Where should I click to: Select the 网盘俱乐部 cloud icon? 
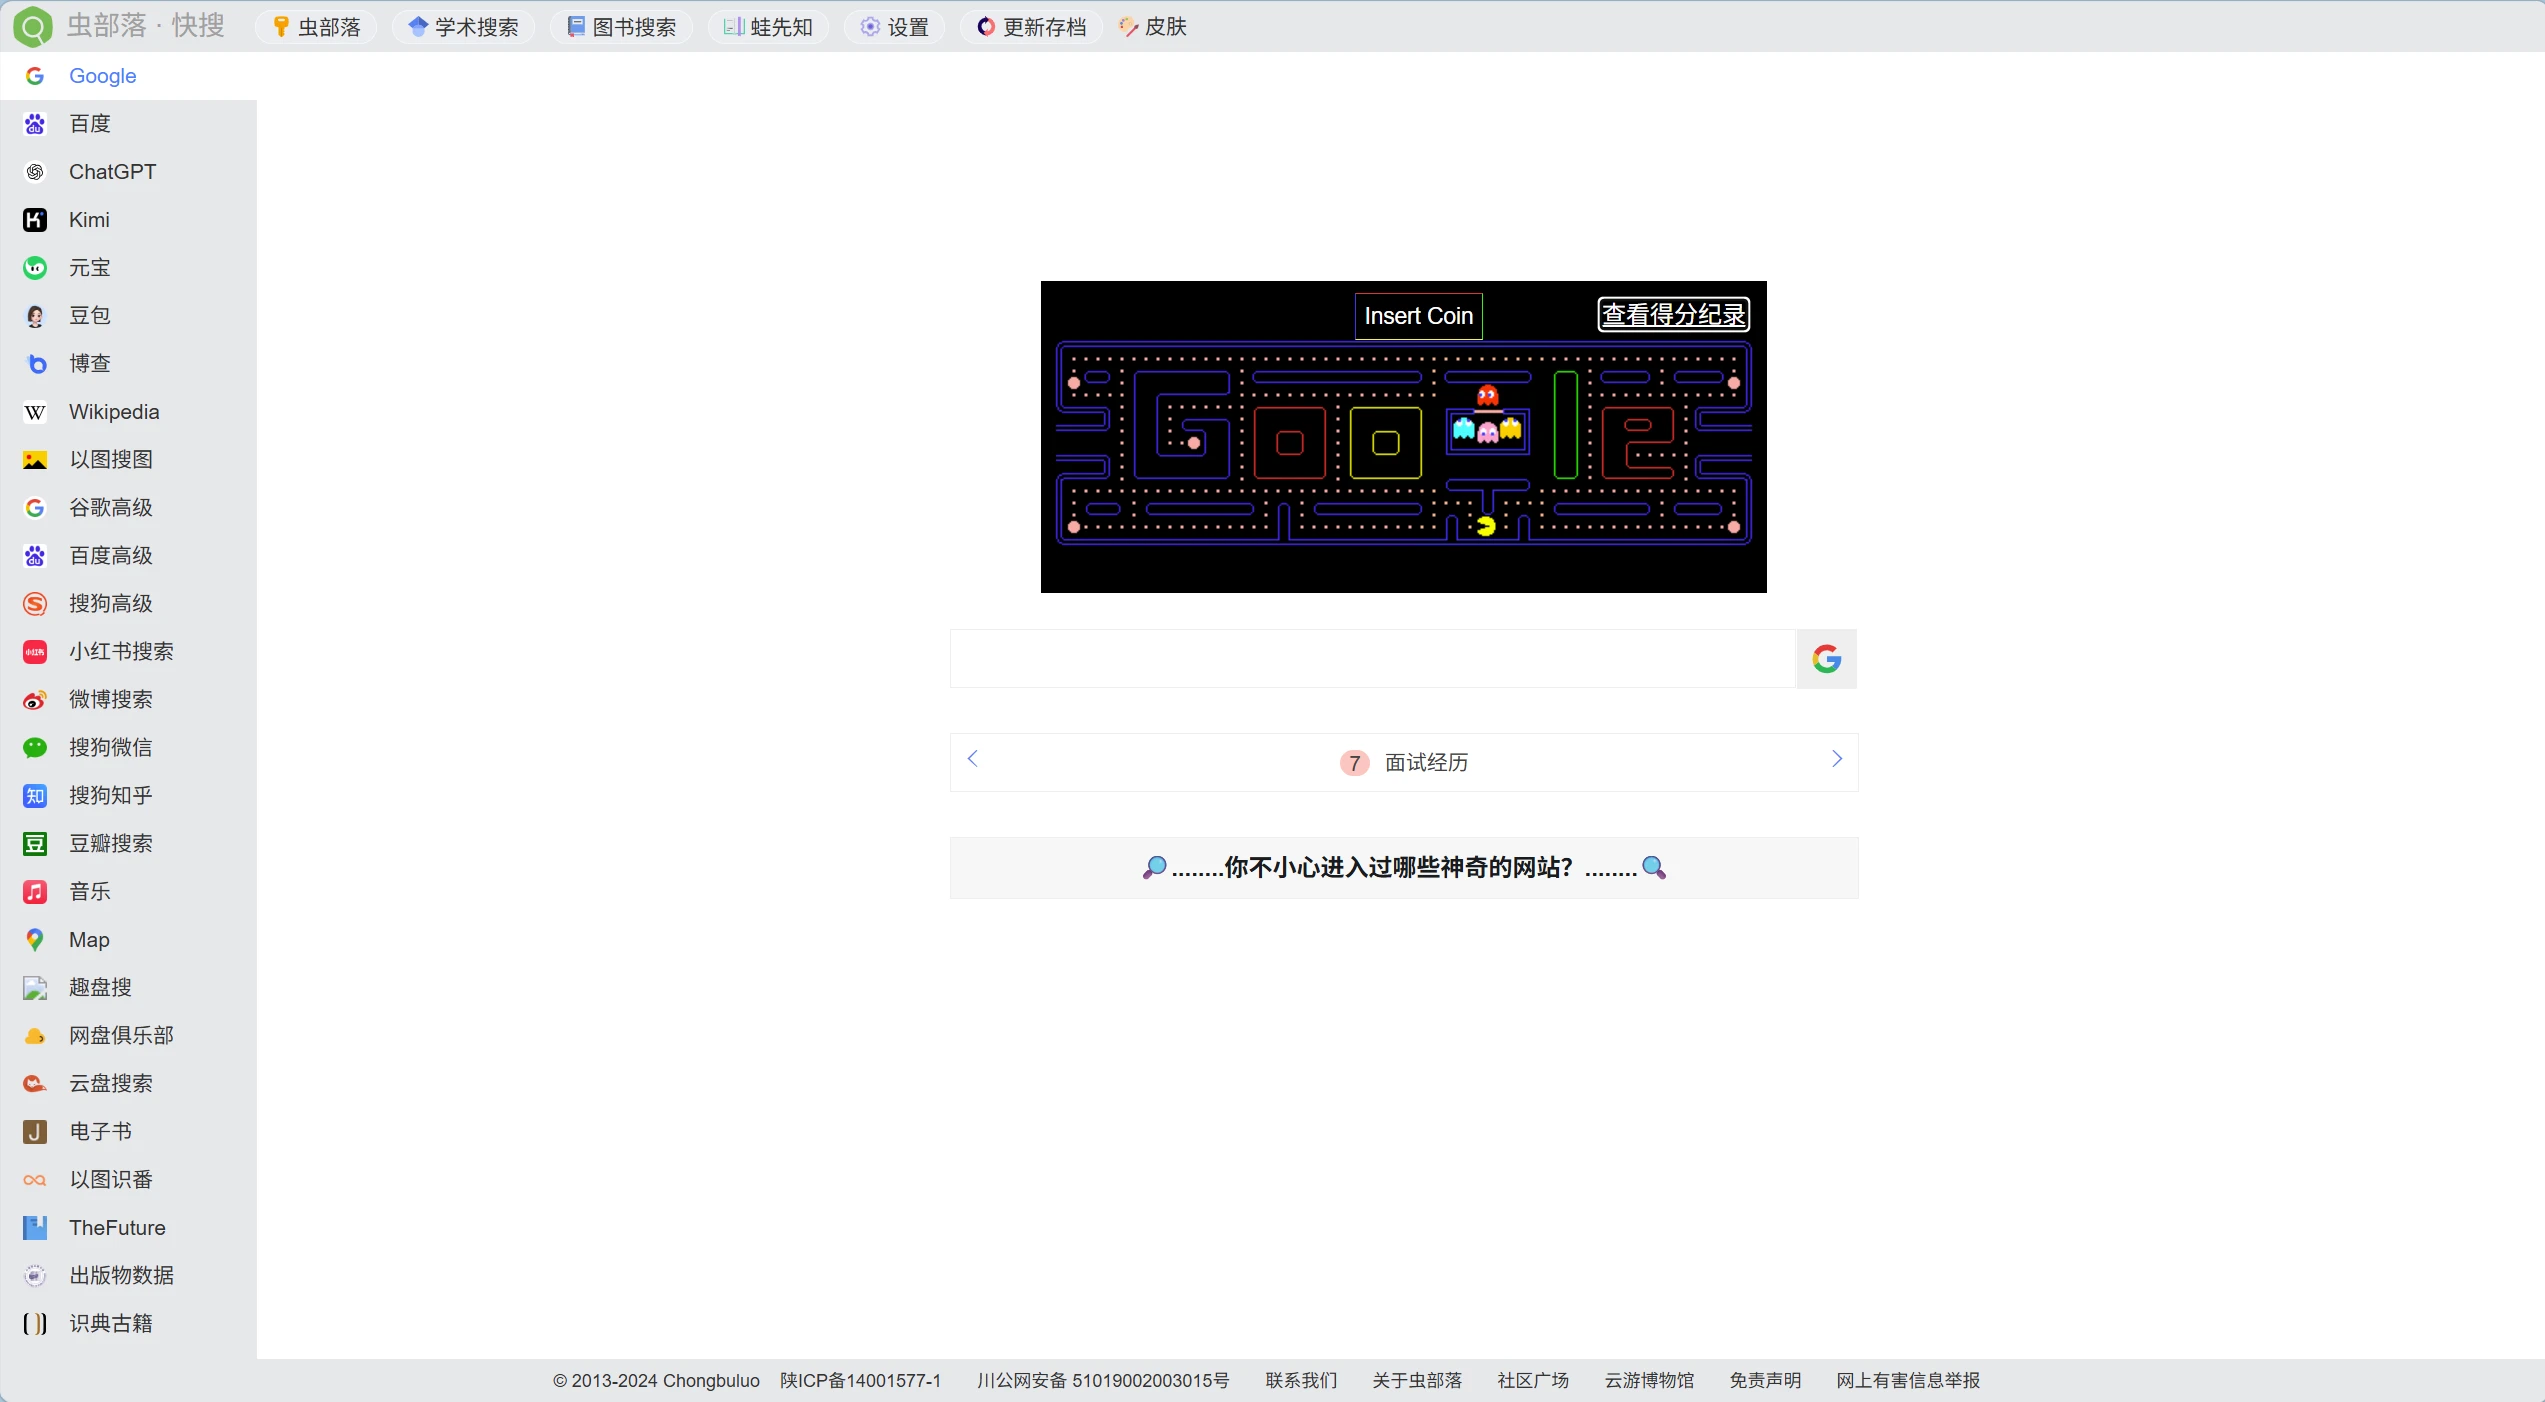[35, 1036]
